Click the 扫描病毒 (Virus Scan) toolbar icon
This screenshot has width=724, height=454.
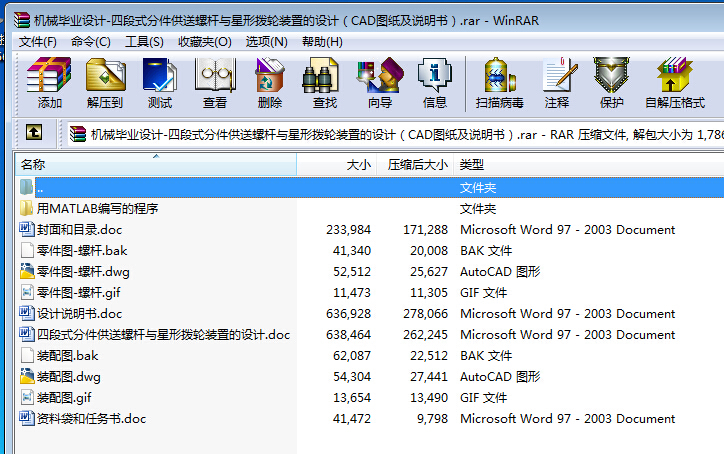tap(500, 74)
